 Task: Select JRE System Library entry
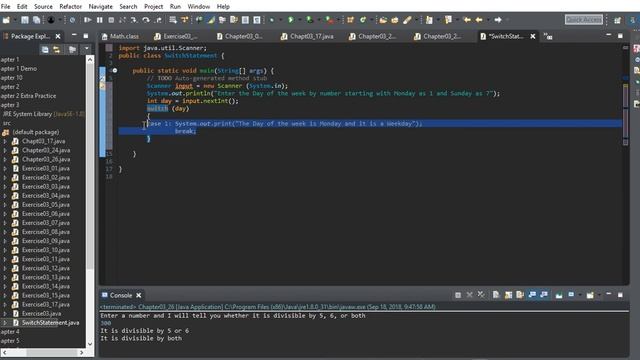tap(43, 114)
